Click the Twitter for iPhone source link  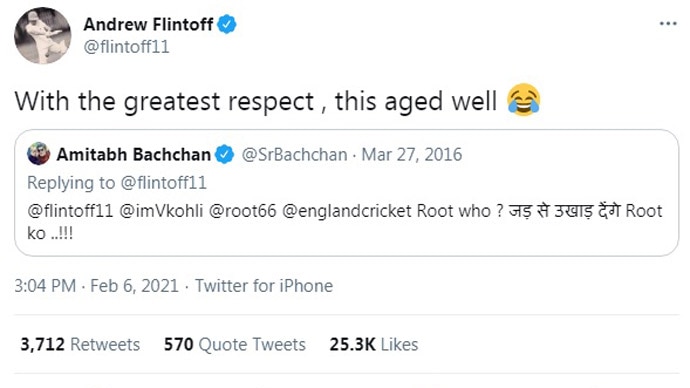pos(264,286)
